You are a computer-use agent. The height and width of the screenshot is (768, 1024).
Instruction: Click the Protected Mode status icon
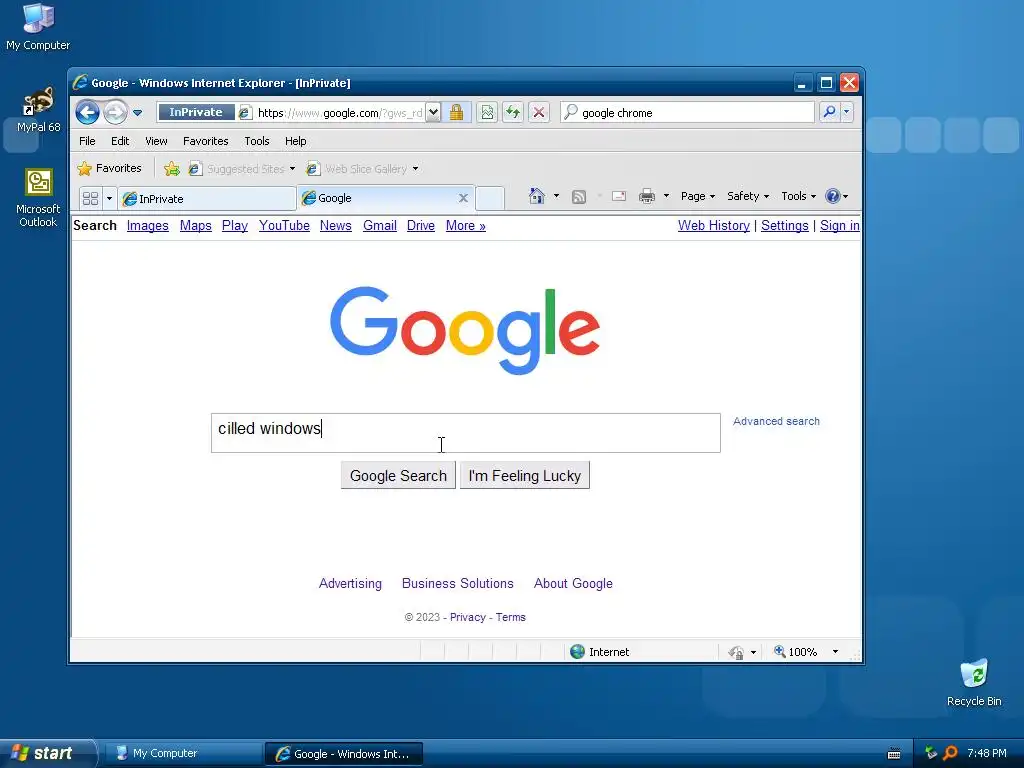pos(736,652)
